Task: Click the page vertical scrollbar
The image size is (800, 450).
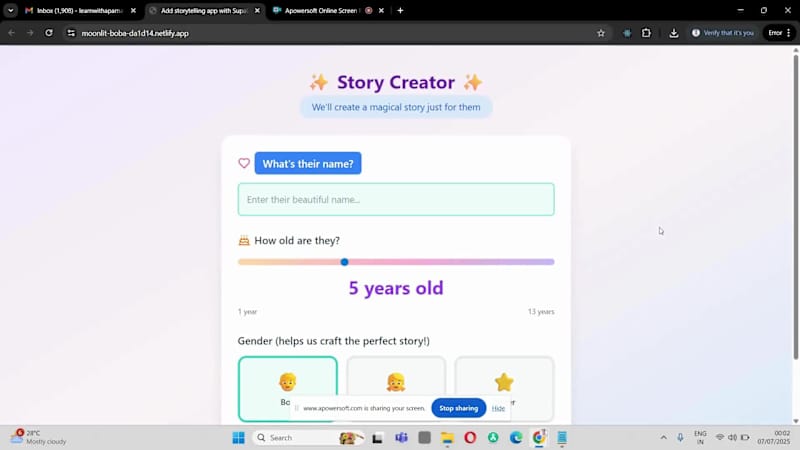Action: [795, 207]
